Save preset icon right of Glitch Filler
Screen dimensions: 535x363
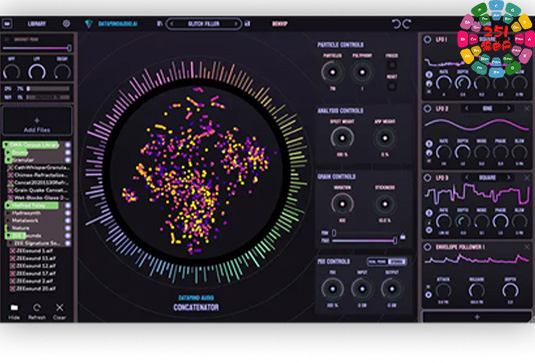(x=247, y=24)
